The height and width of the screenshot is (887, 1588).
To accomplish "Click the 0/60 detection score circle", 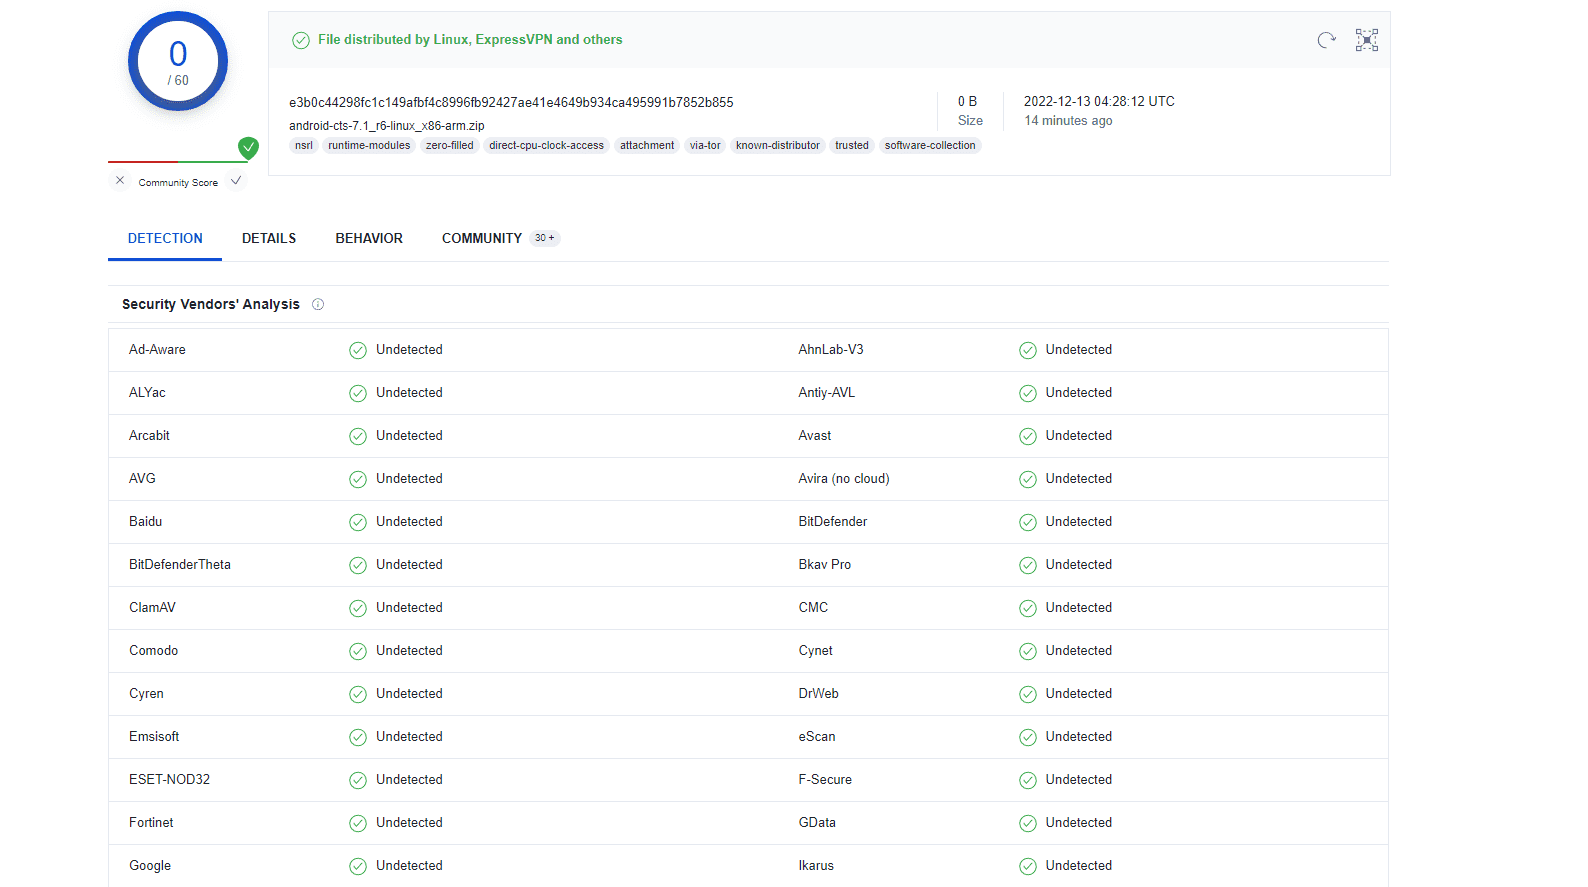I will click(x=178, y=61).
